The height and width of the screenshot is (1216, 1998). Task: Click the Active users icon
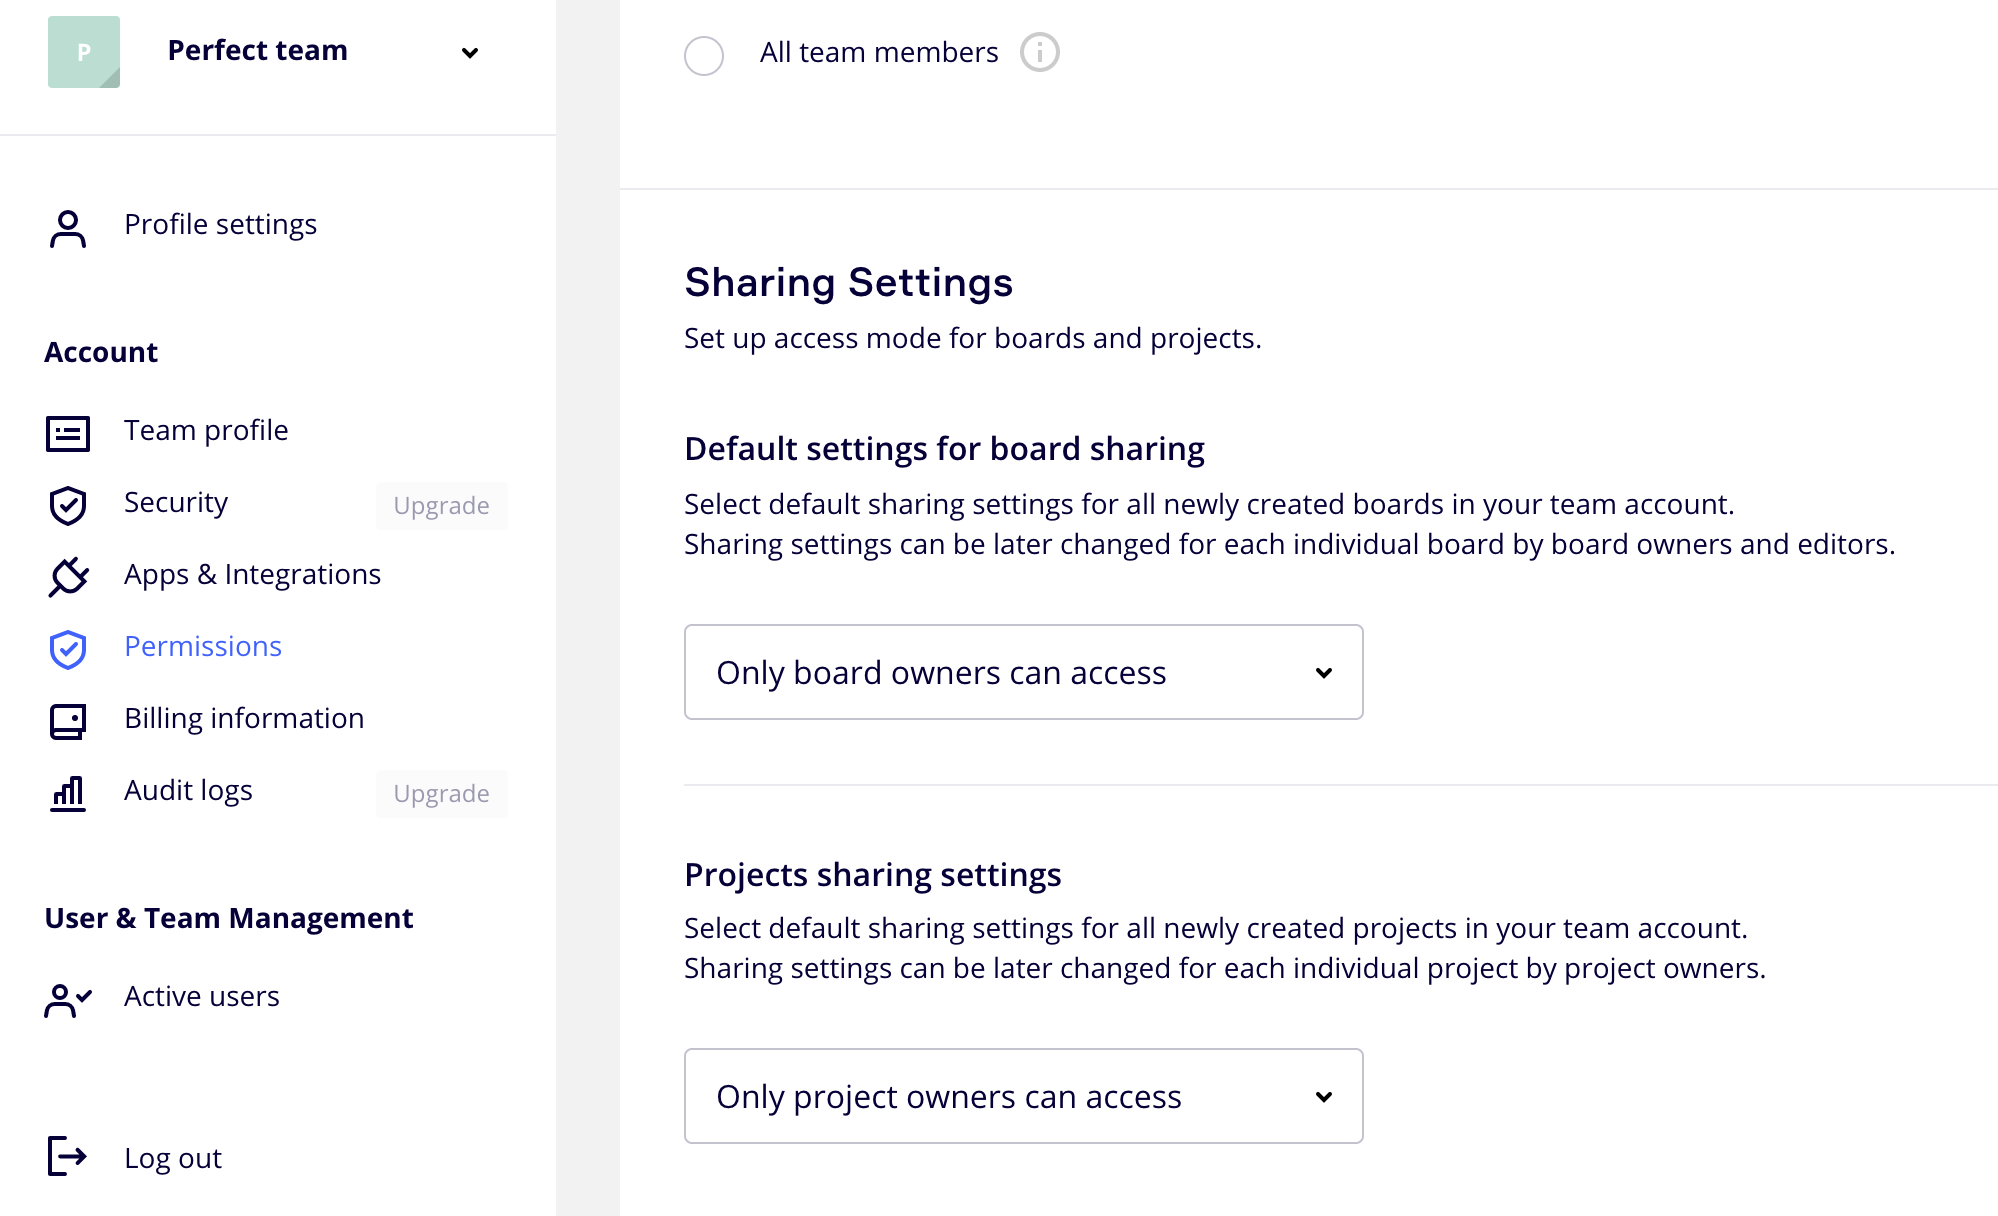[68, 999]
